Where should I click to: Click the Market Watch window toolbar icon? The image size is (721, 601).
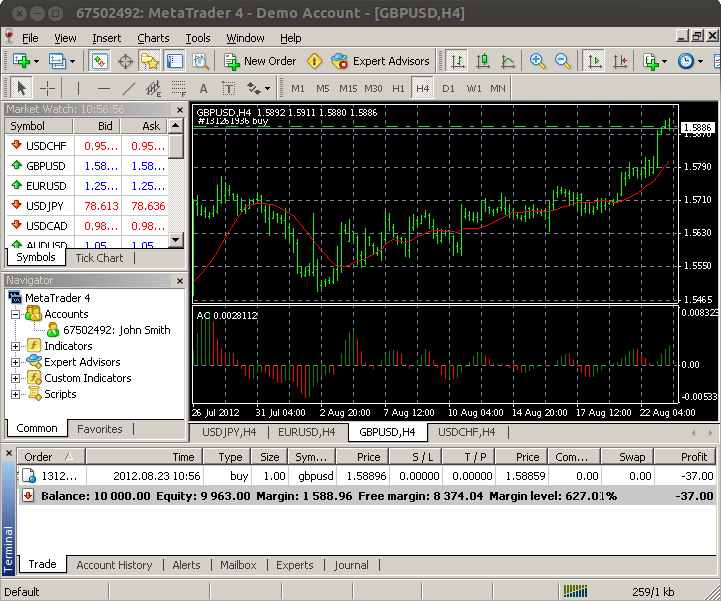pos(100,61)
